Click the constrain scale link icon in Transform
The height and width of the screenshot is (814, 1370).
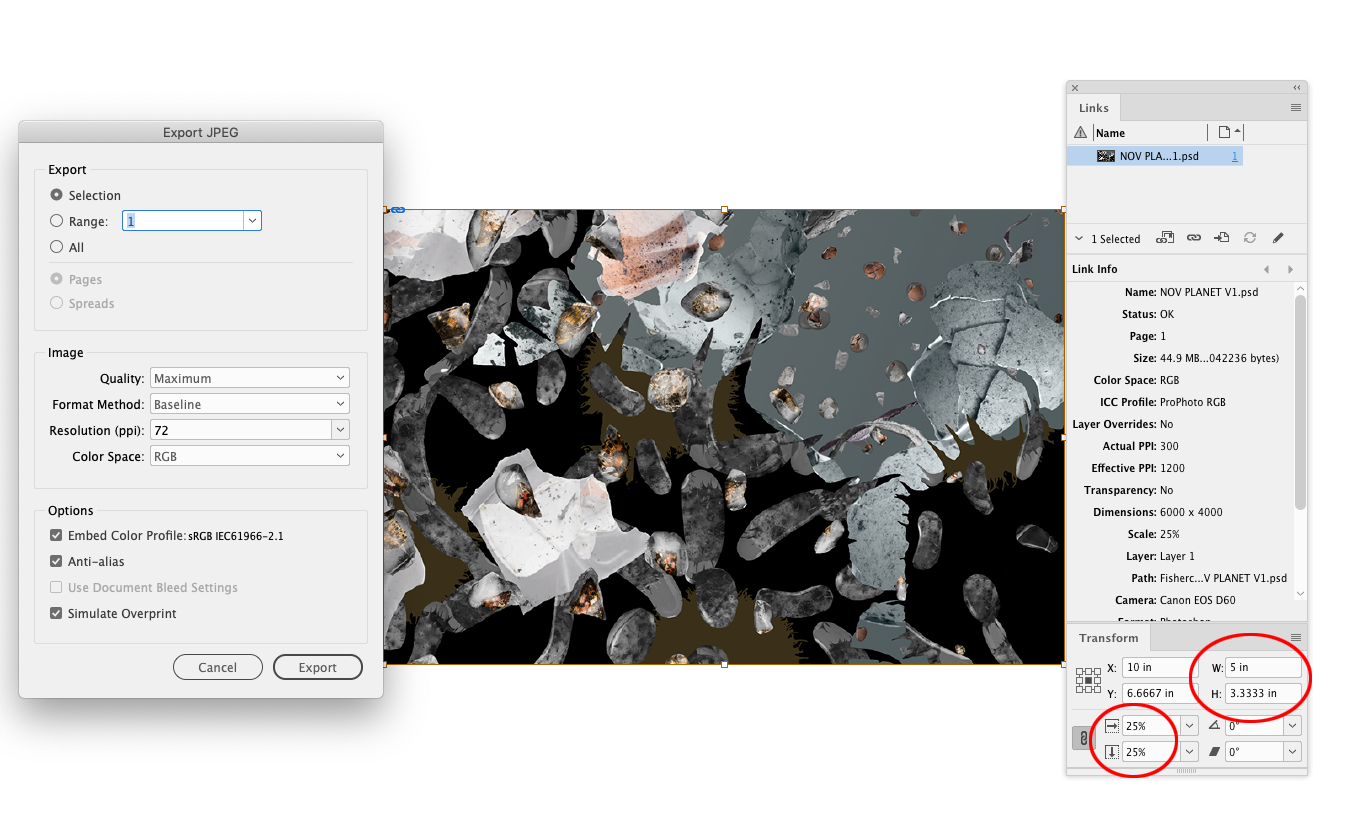[1083, 738]
